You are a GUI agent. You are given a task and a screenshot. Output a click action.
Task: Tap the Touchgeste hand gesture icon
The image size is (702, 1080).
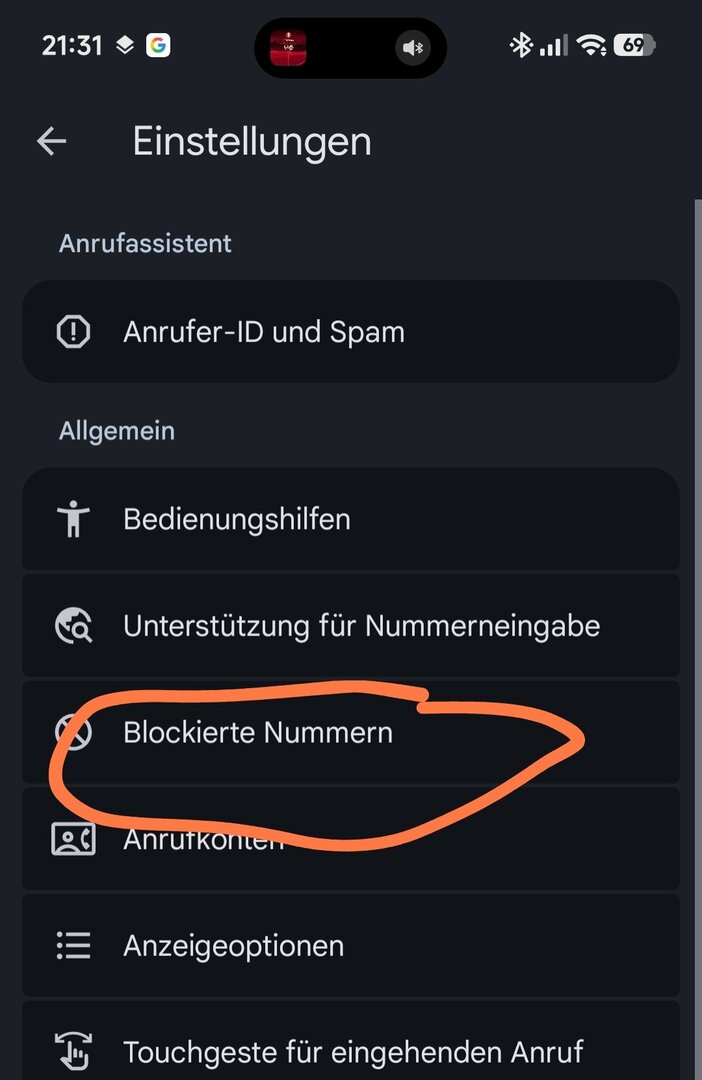tap(74, 1051)
